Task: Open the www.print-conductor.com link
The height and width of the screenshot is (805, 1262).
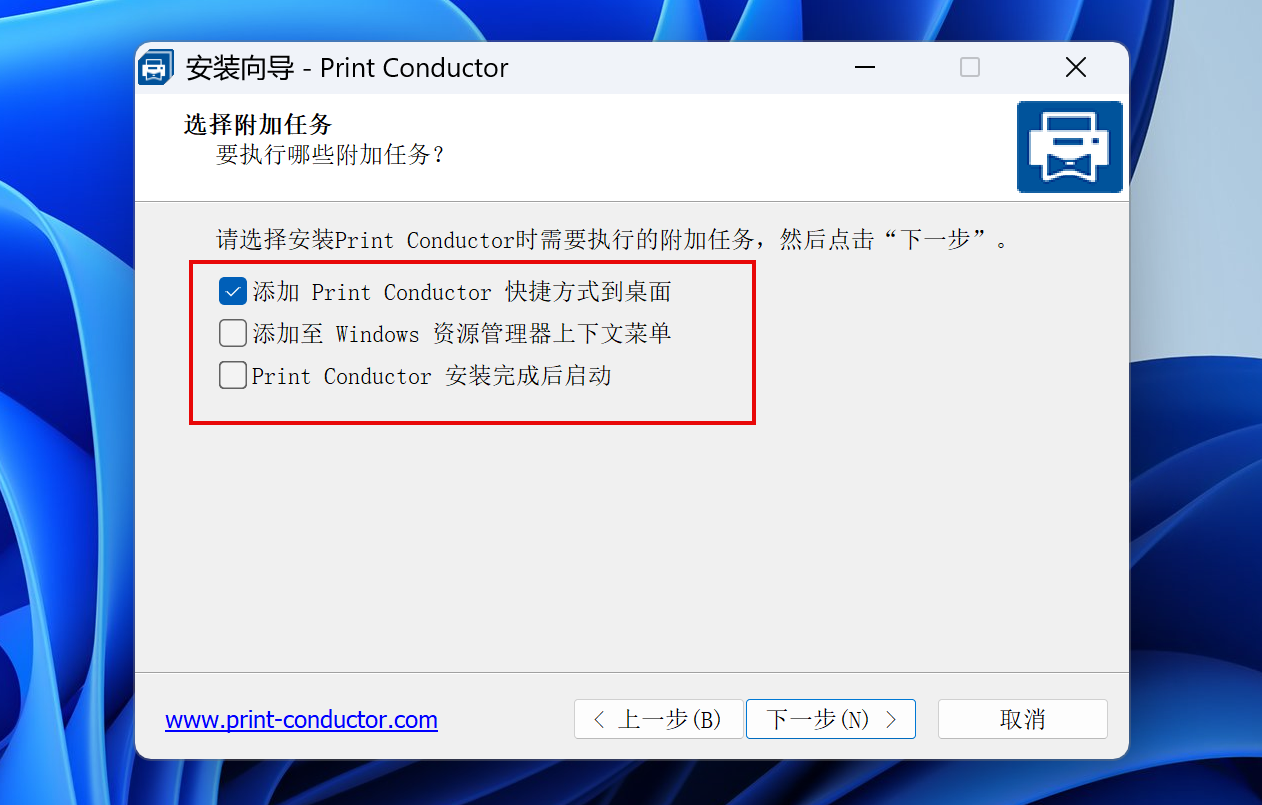Action: pos(301,720)
